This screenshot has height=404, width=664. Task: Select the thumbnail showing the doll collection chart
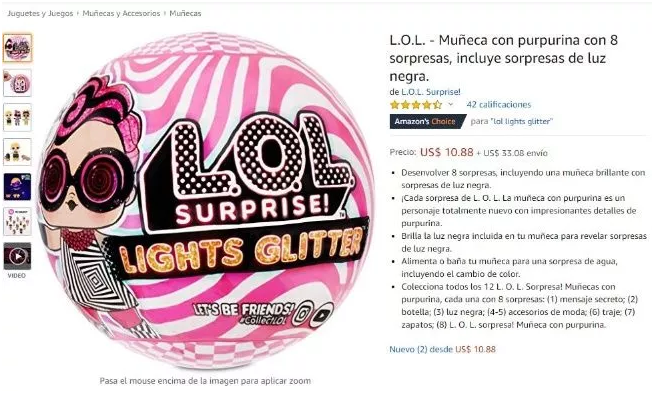17,221
